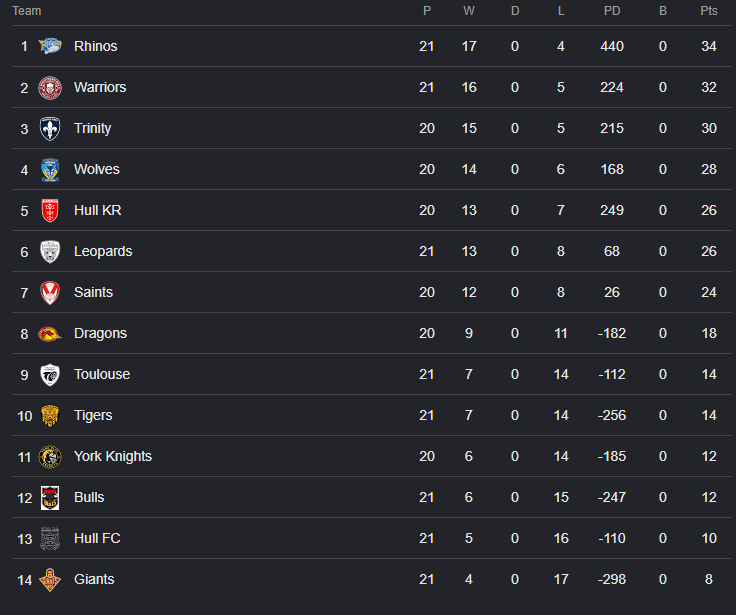Select the Trinity fleur-de-lis badge
The width and height of the screenshot is (736, 615).
(50, 128)
